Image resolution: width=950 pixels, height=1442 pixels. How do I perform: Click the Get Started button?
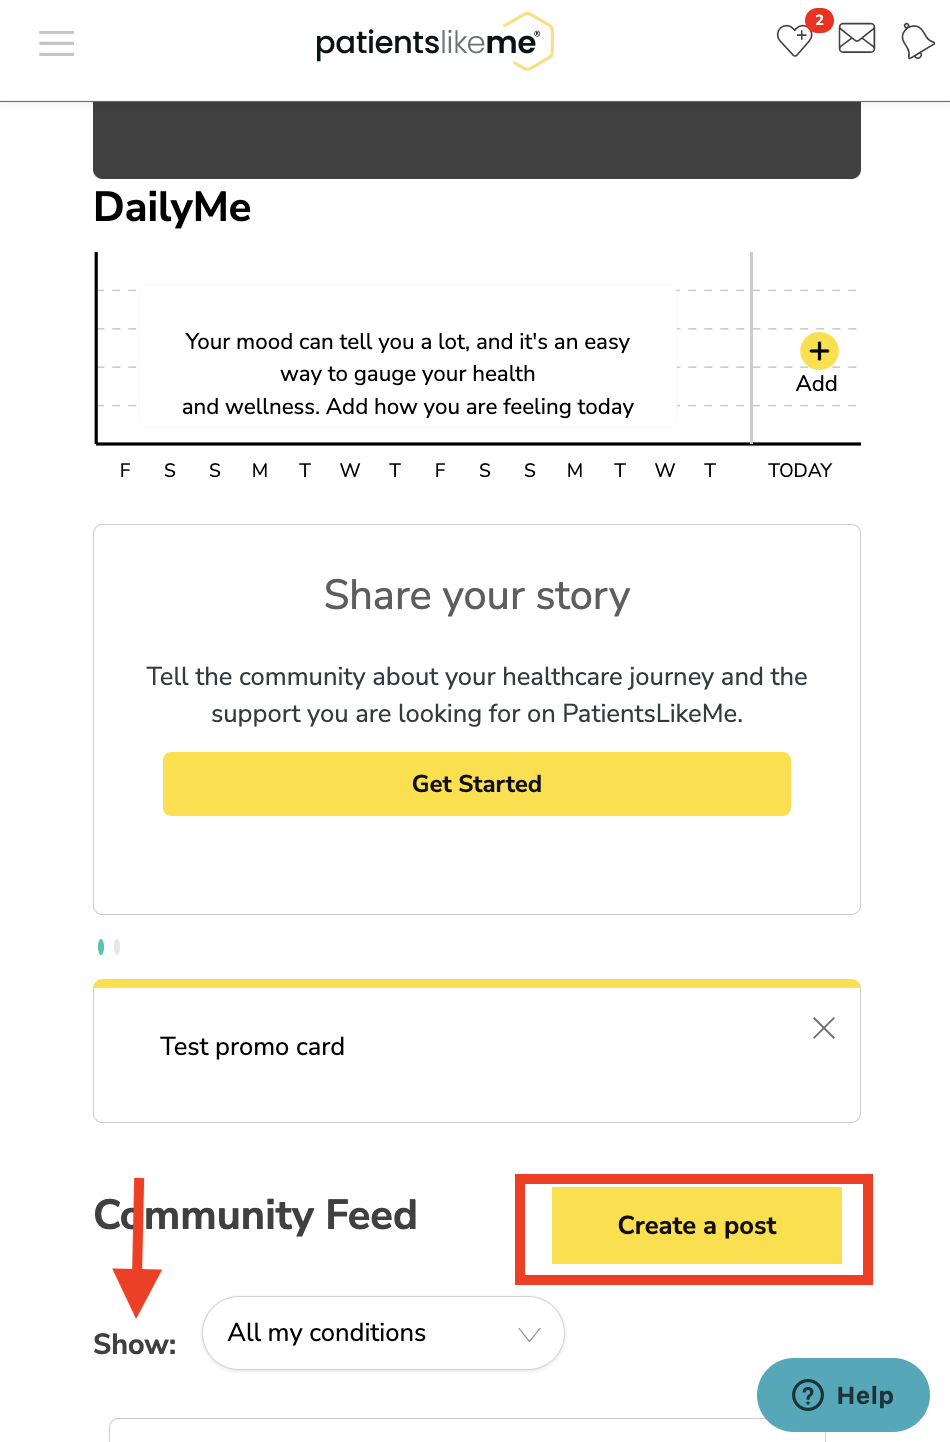click(477, 784)
